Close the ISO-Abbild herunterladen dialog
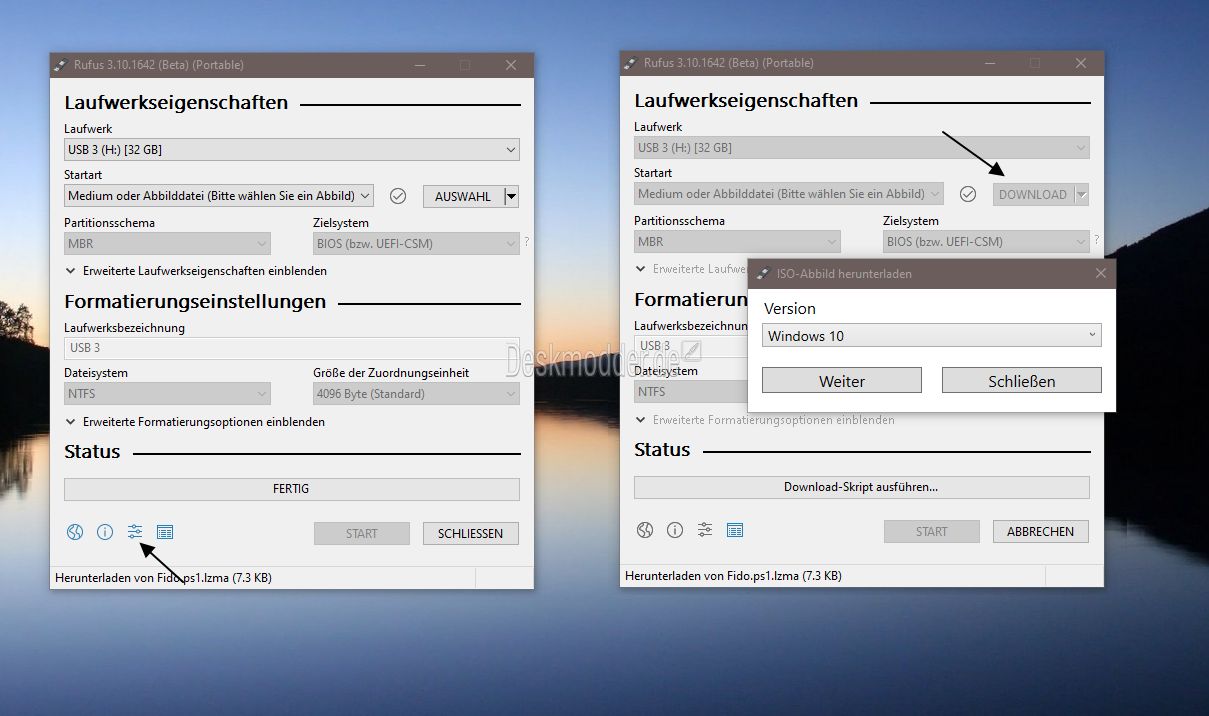 click(1101, 273)
